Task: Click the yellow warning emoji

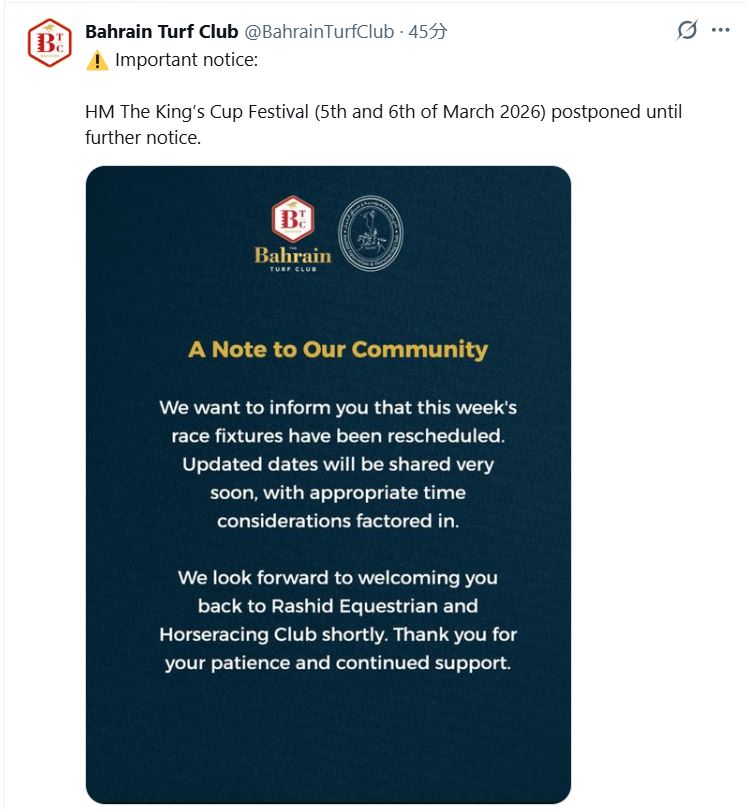Action: (97, 60)
